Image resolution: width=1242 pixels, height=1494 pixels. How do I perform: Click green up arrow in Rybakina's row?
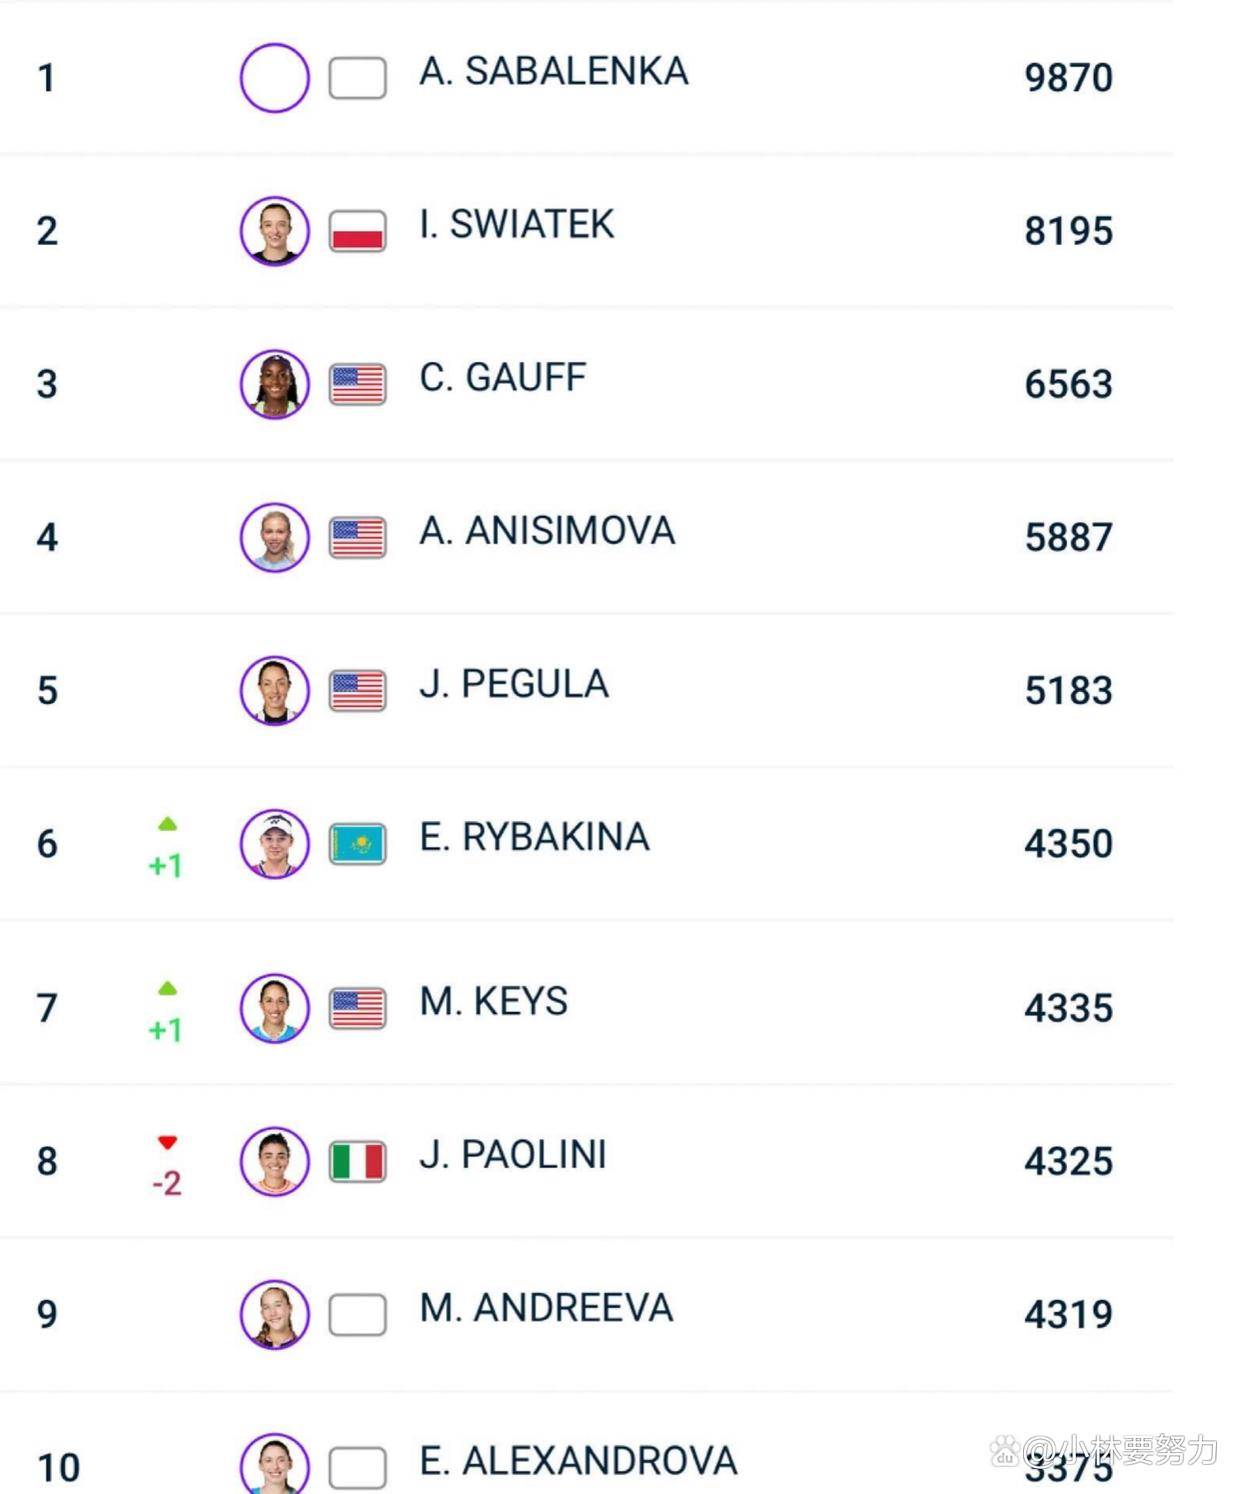tap(167, 824)
